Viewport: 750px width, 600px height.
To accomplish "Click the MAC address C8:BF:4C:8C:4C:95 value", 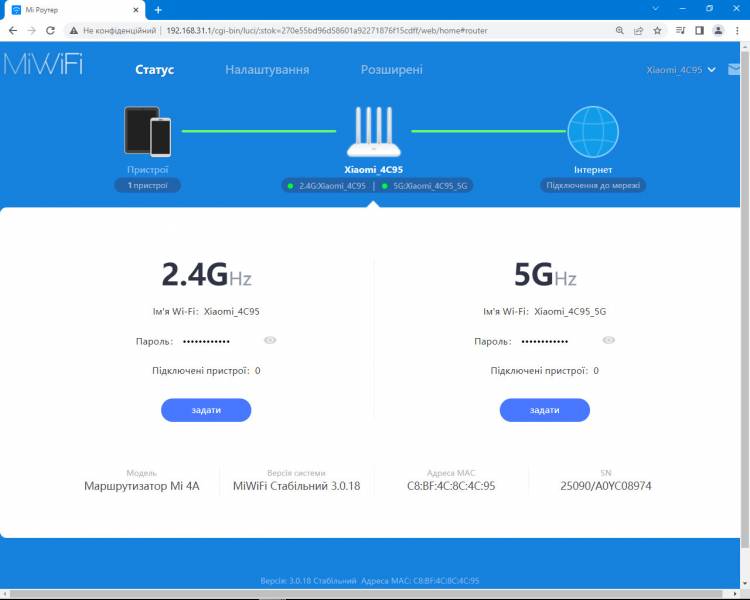I will [x=451, y=486].
